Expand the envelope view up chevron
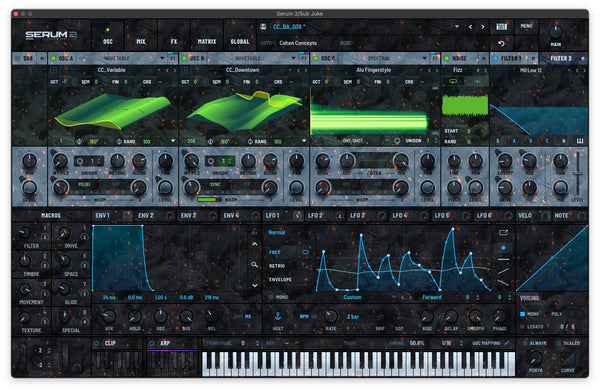The width and height of the screenshot is (600, 391). [x=254, y=244]
